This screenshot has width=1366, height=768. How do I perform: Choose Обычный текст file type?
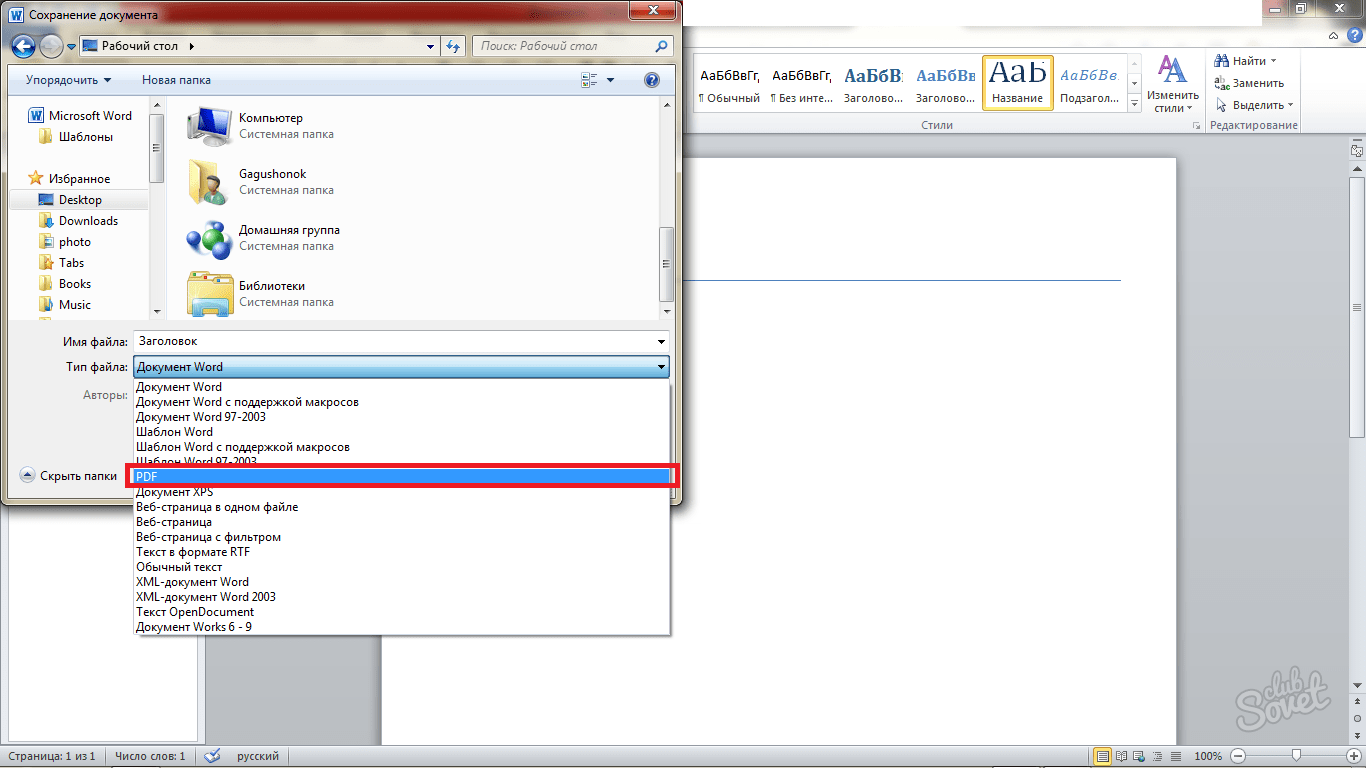(x=401, y=567)
